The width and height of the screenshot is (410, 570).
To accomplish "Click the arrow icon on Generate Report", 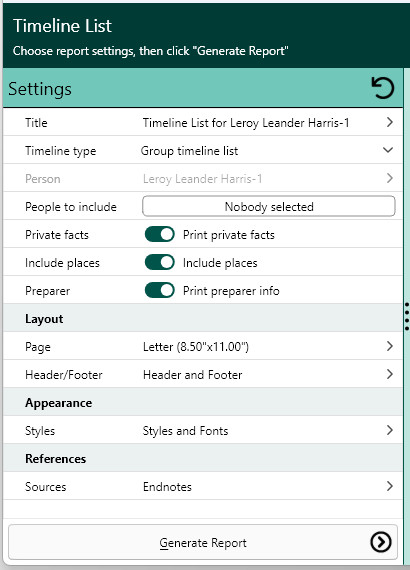I will 381,542.
